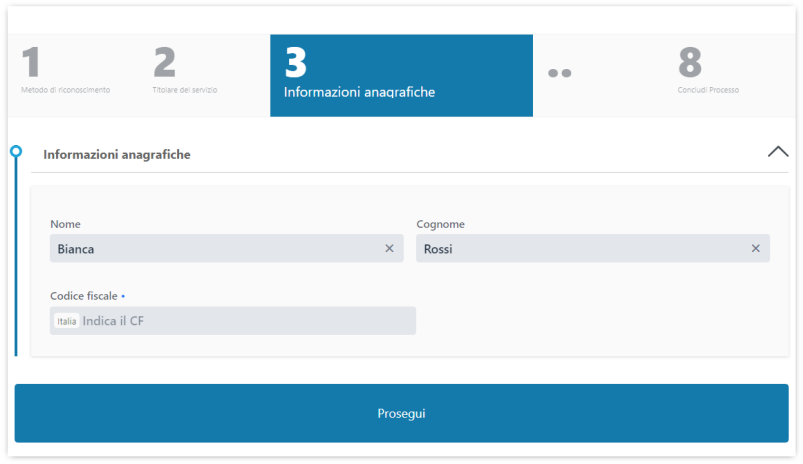
Task: Click the Italia country badge
Action: (x=67, y=321)
